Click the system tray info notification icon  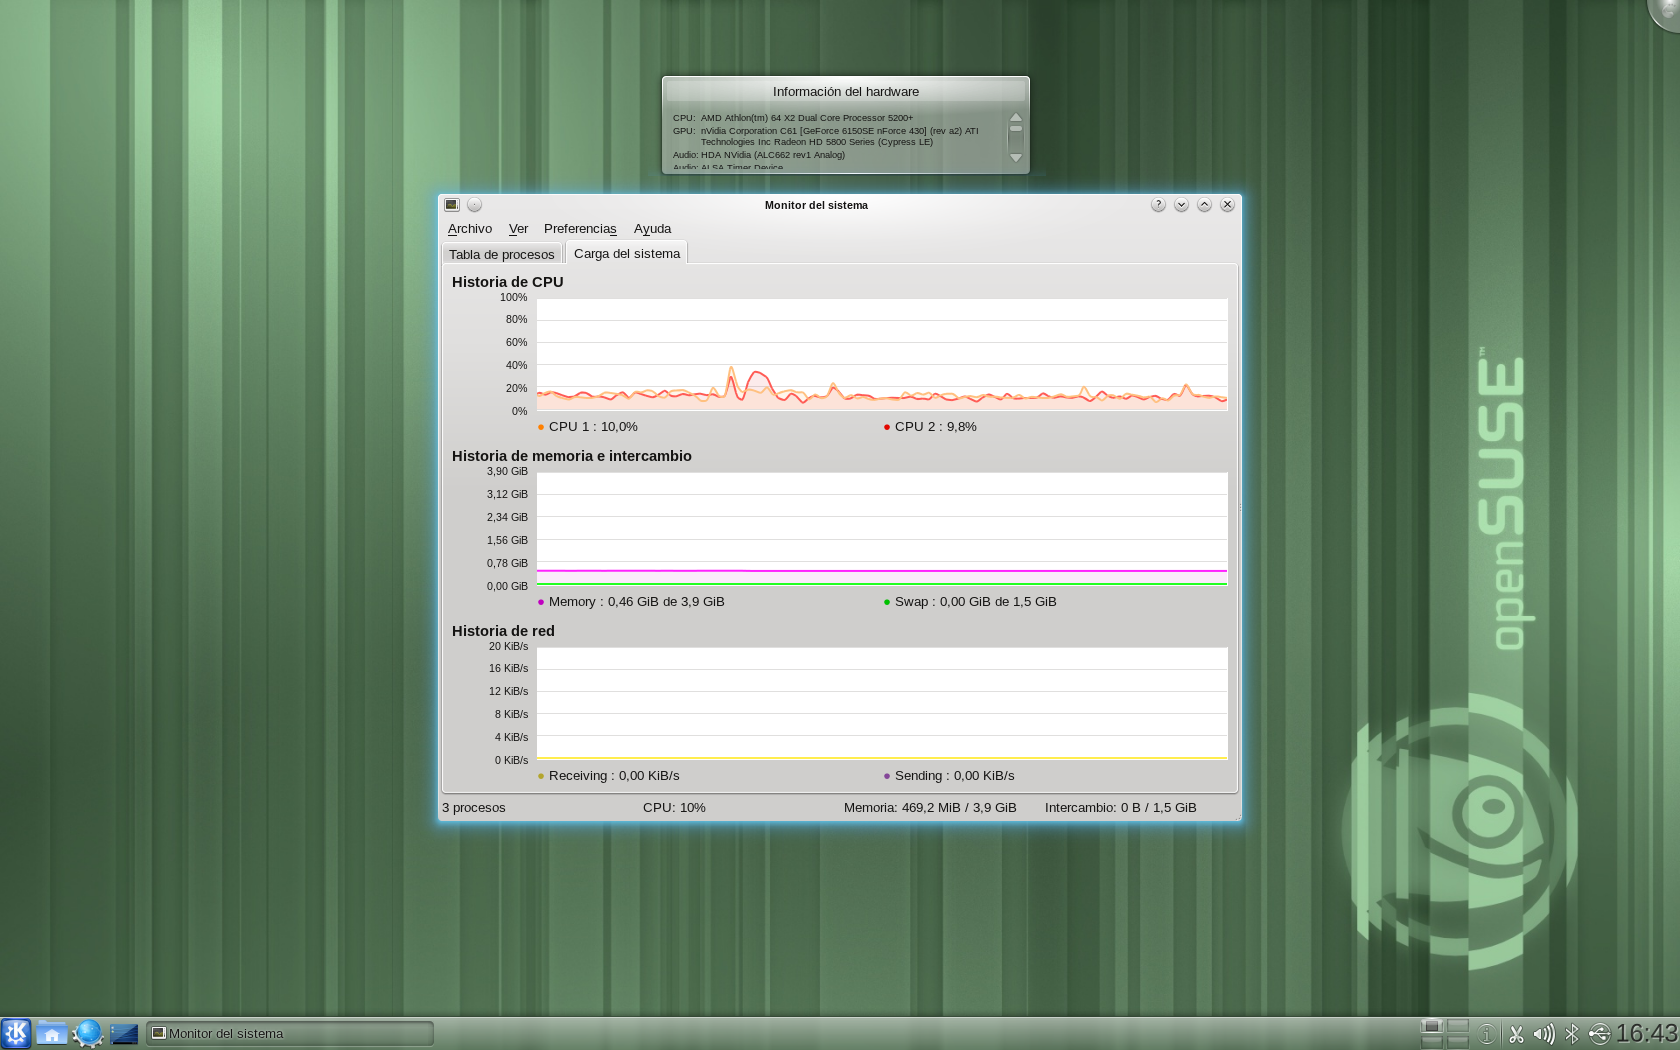pos(1487,1034)
